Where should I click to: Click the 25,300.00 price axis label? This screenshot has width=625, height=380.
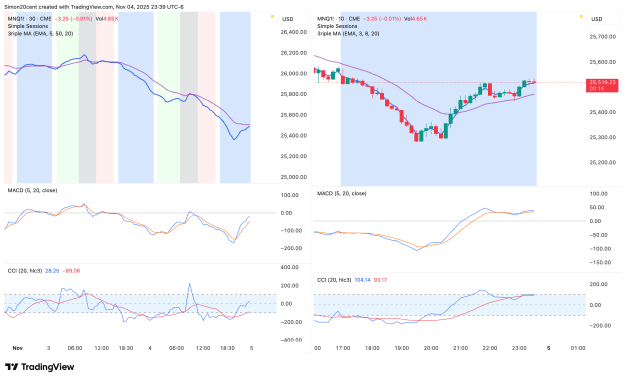coord(602,138)
